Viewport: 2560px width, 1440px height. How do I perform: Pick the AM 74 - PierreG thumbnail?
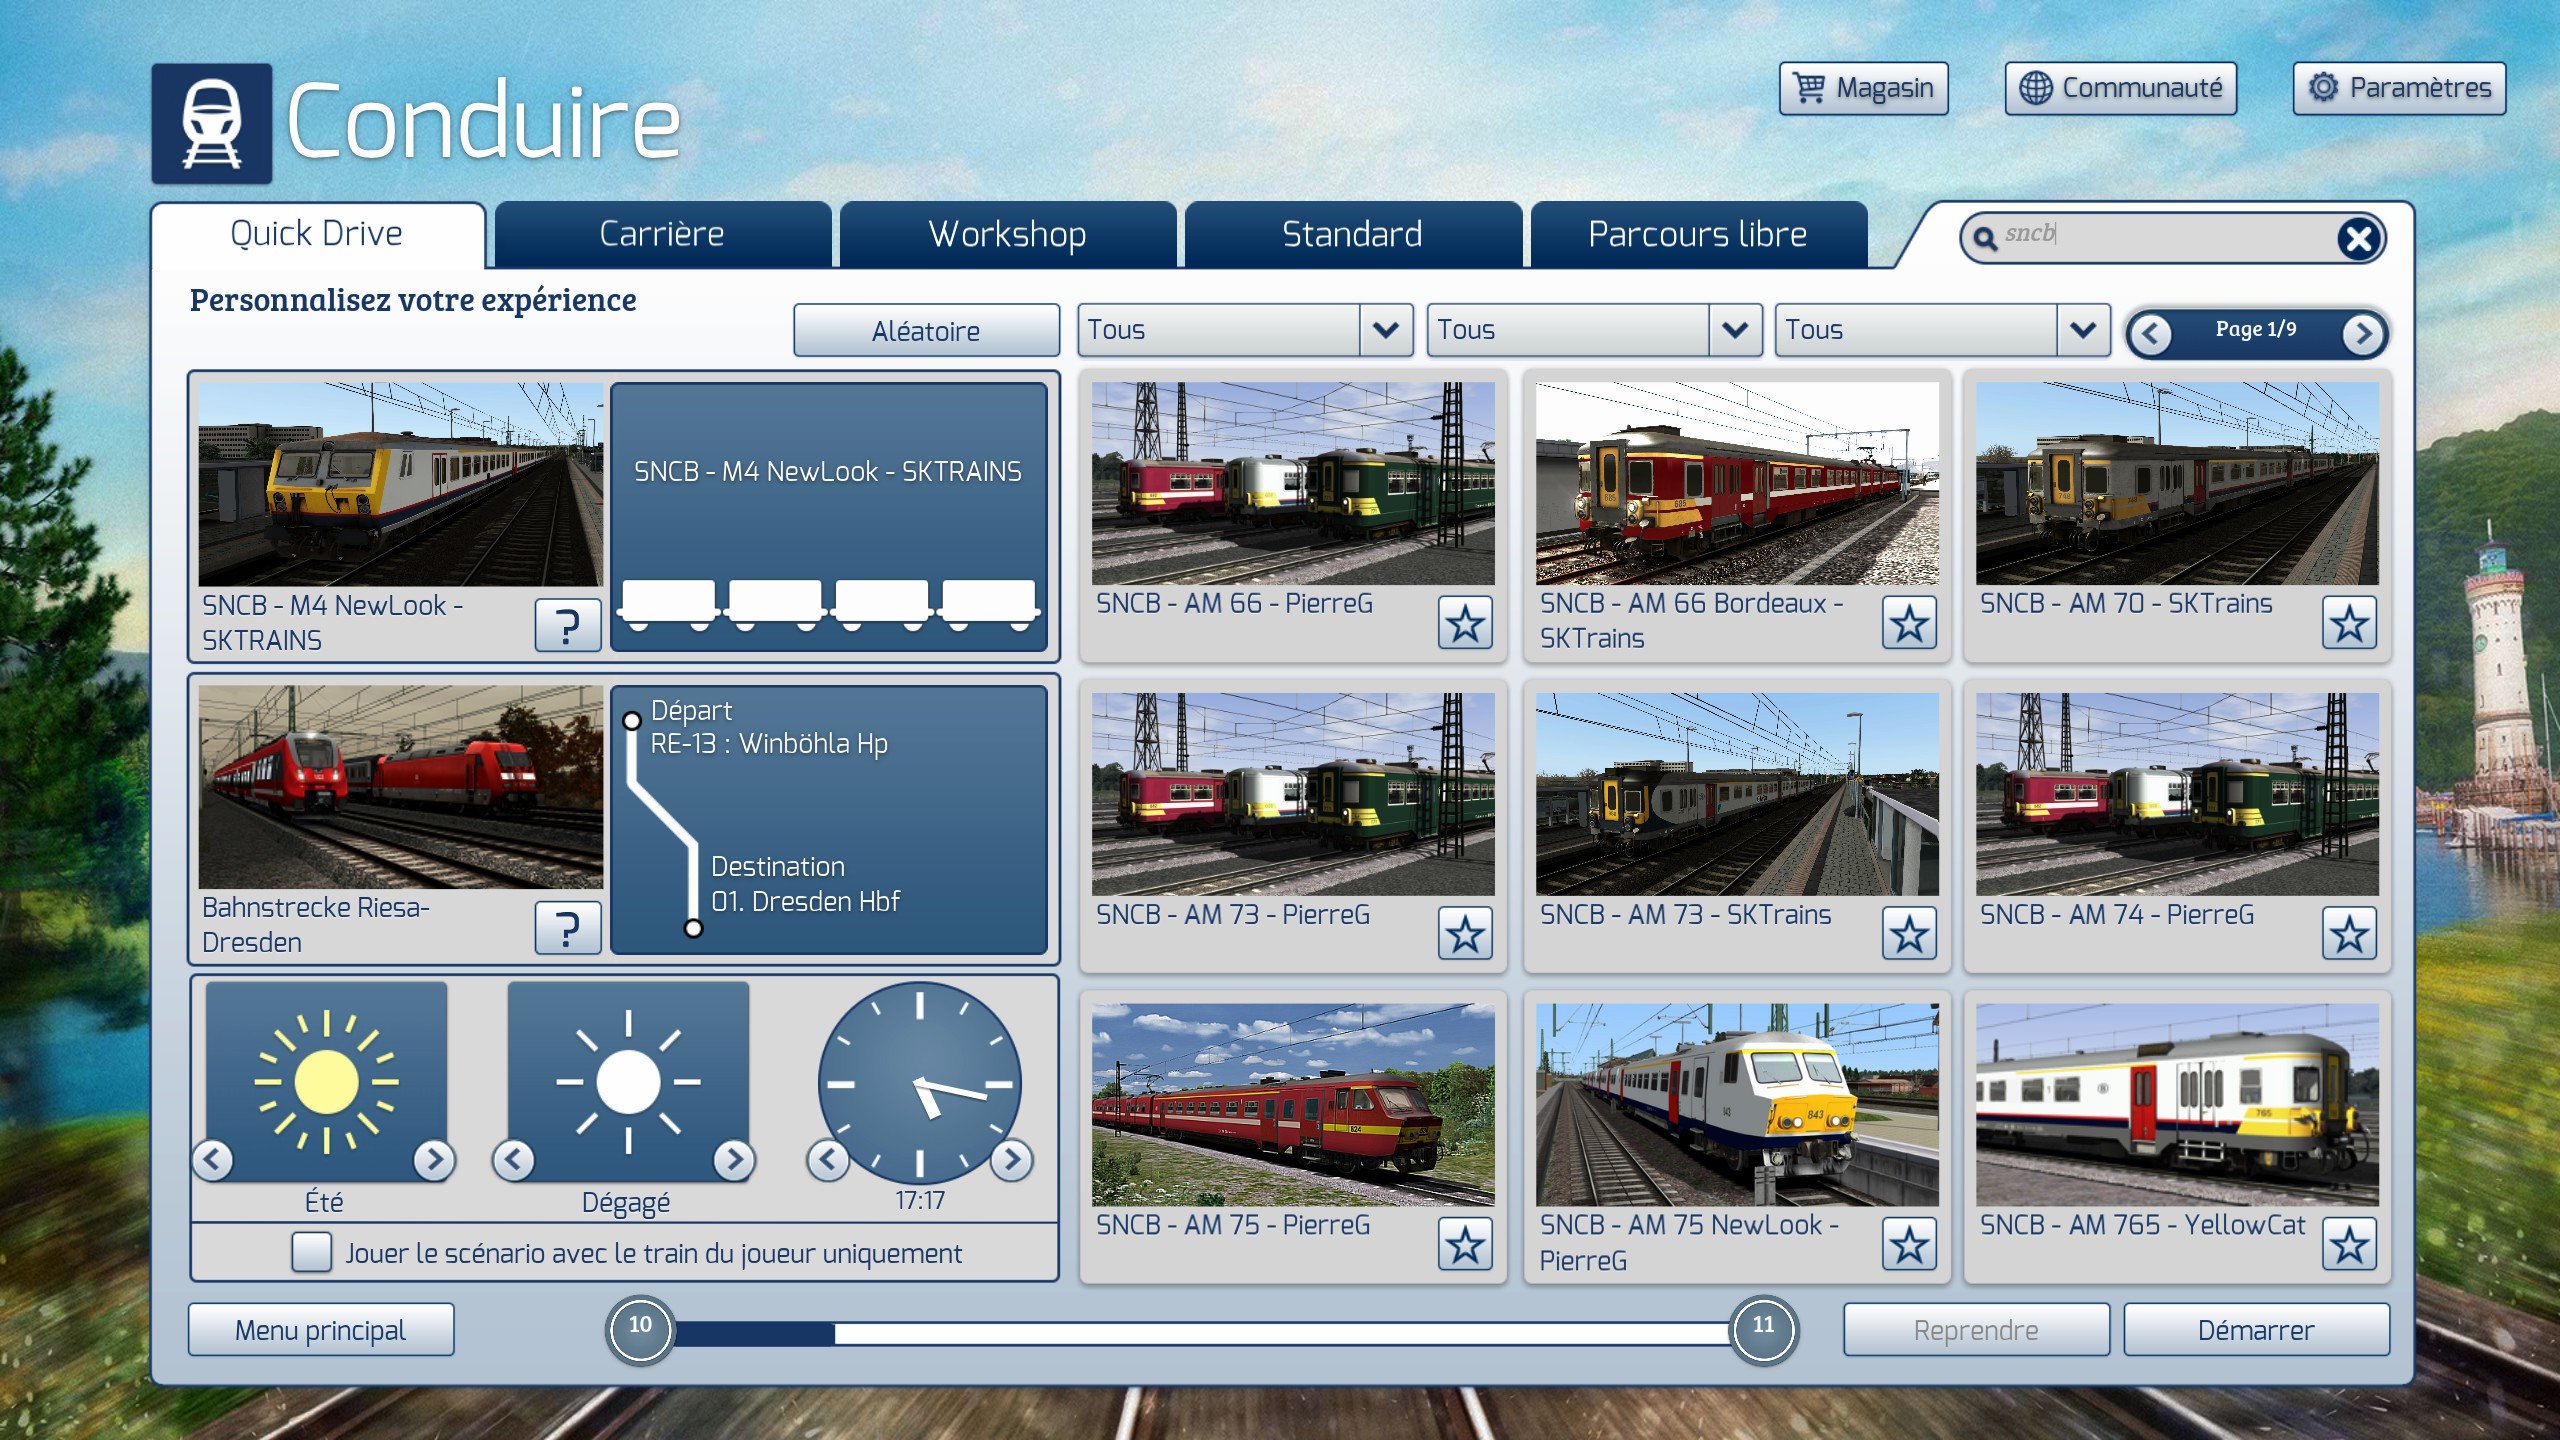(x=2177, y=794)
